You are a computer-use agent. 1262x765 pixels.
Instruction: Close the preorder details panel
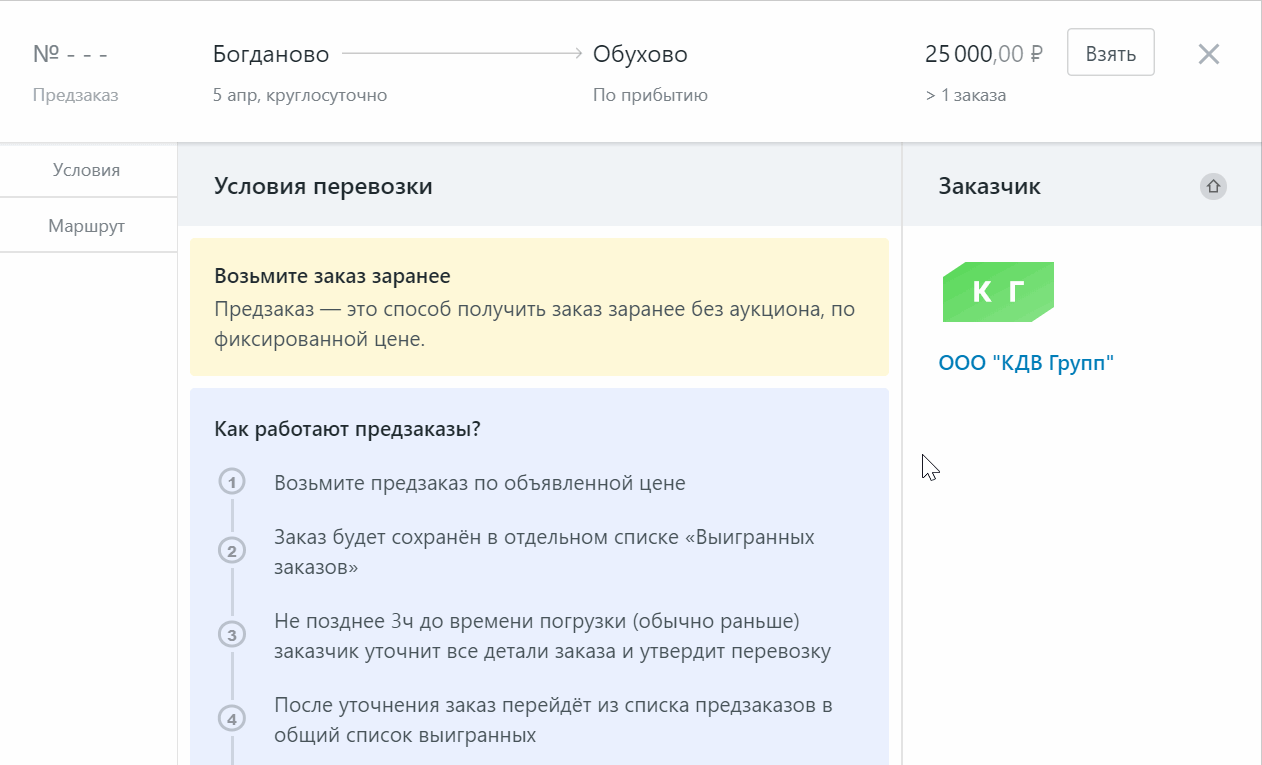1208,54
